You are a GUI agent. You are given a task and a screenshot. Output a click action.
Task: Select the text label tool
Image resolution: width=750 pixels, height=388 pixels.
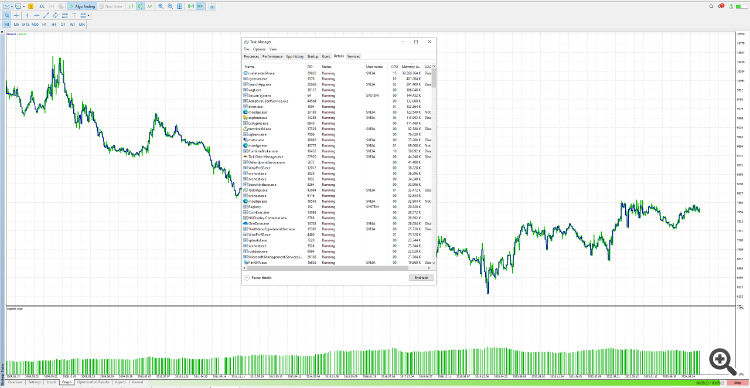tap(74, 15)
